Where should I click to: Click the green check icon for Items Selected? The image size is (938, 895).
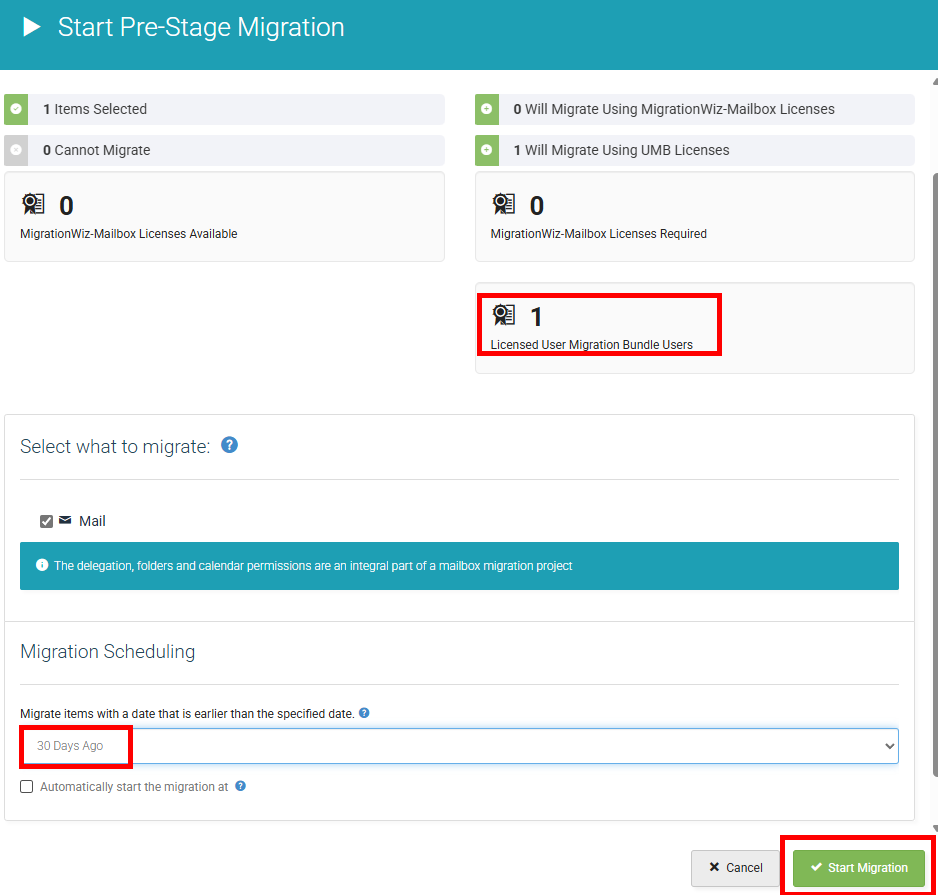tap(16, 109)
